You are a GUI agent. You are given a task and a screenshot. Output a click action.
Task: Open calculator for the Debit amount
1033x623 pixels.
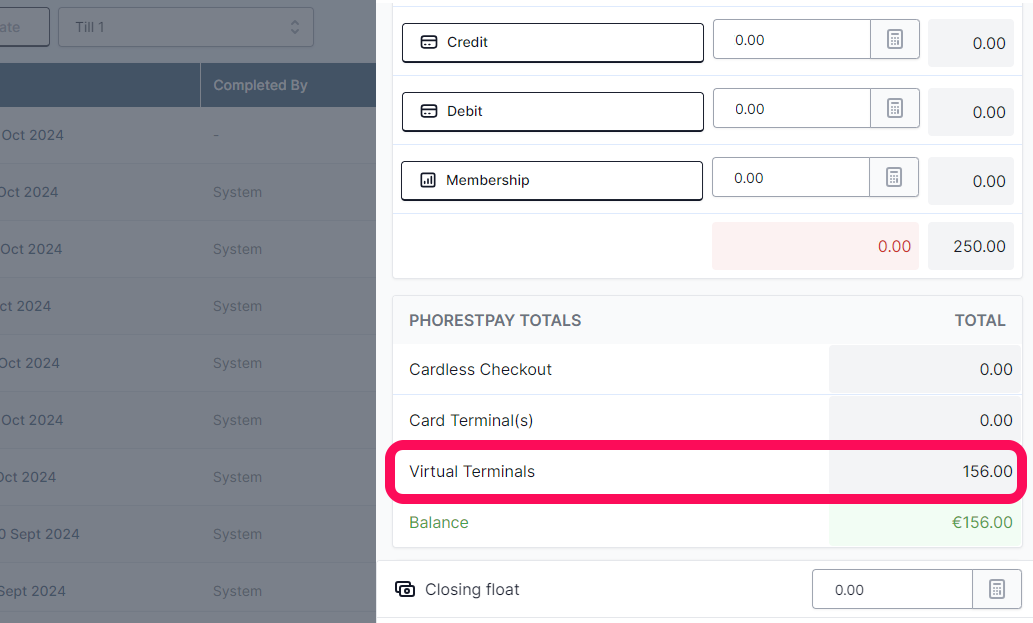[895, 109]
